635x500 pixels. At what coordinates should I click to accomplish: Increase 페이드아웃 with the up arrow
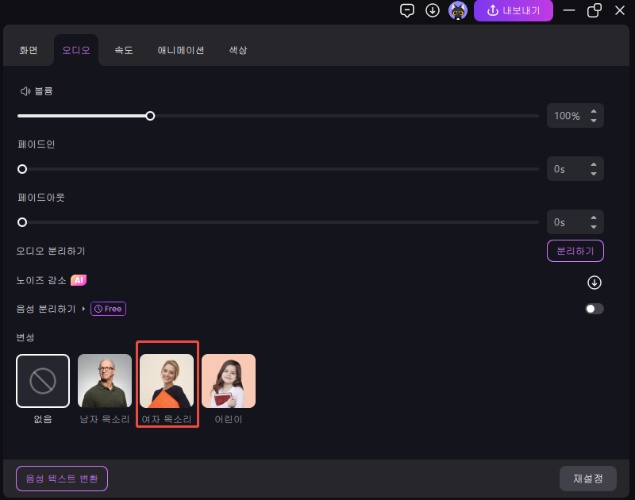coord(593,217)
